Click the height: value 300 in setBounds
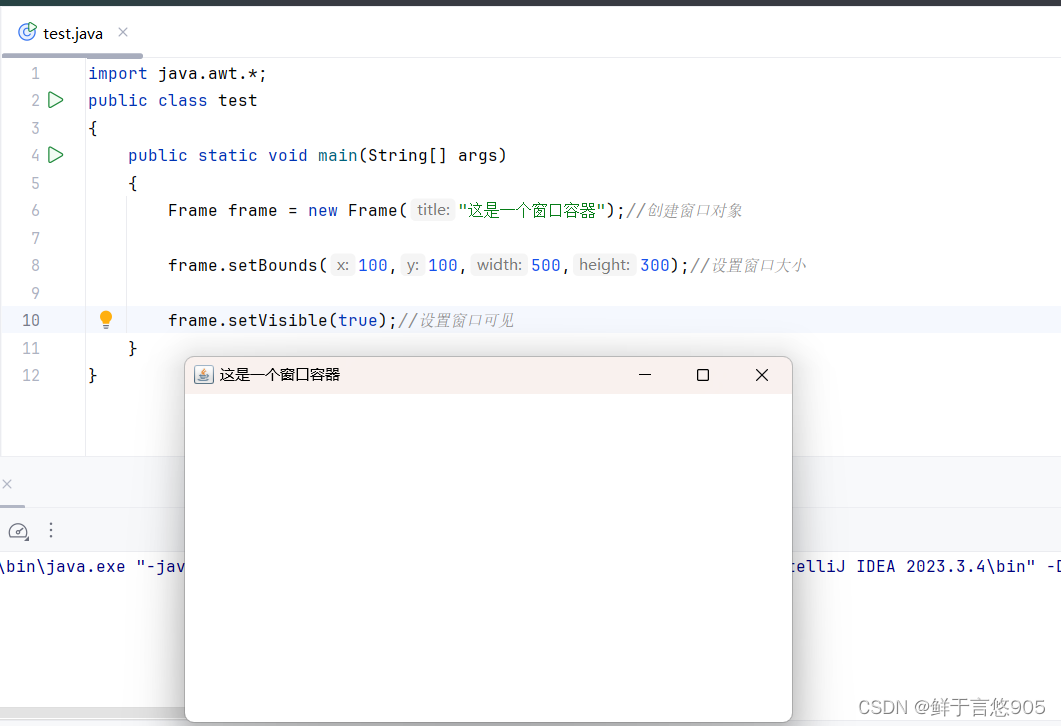The image size is (1061, 726). pos(654,265)
